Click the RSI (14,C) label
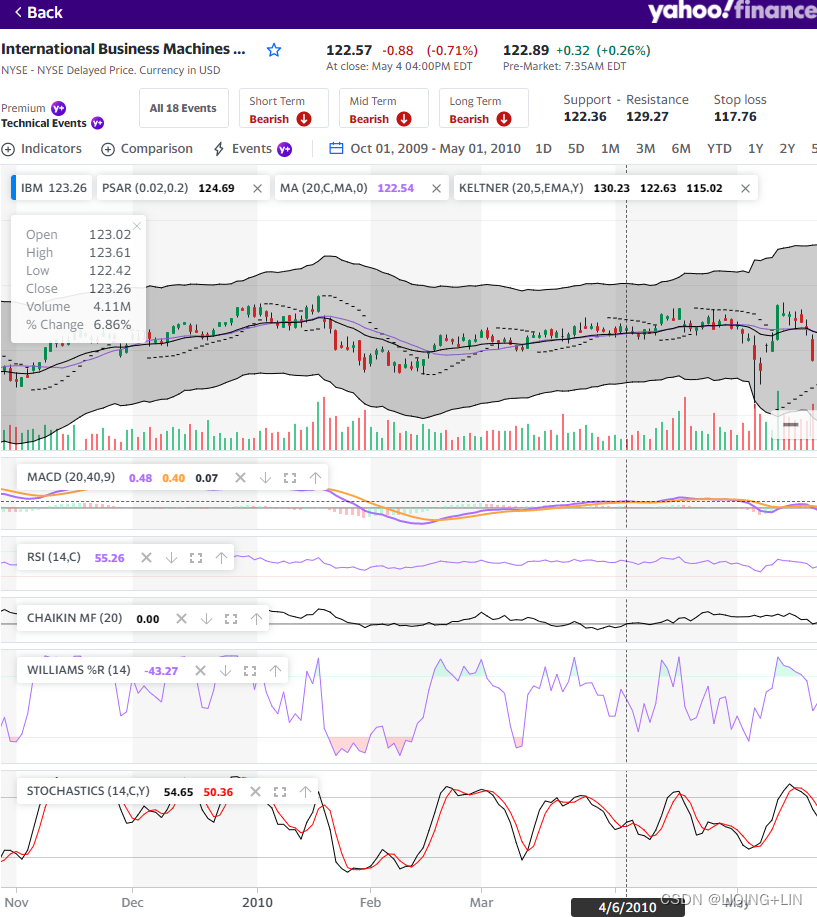 [x=54, y=557]
